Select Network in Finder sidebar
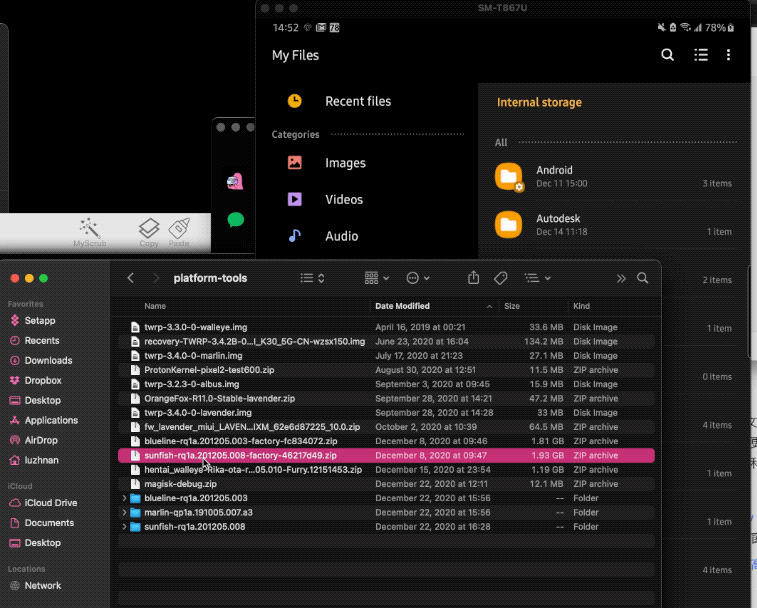The width and height of the screenshot is (757, 608). point(35,586)
